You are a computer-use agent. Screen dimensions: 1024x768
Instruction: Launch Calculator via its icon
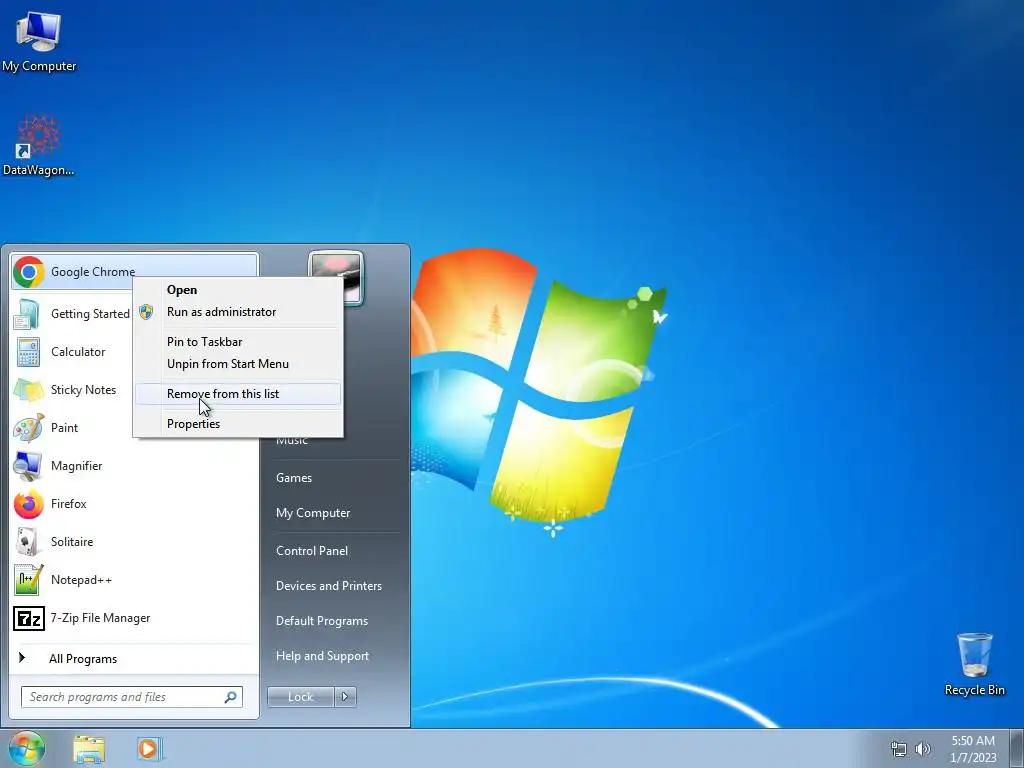click(x=28, y=352)
